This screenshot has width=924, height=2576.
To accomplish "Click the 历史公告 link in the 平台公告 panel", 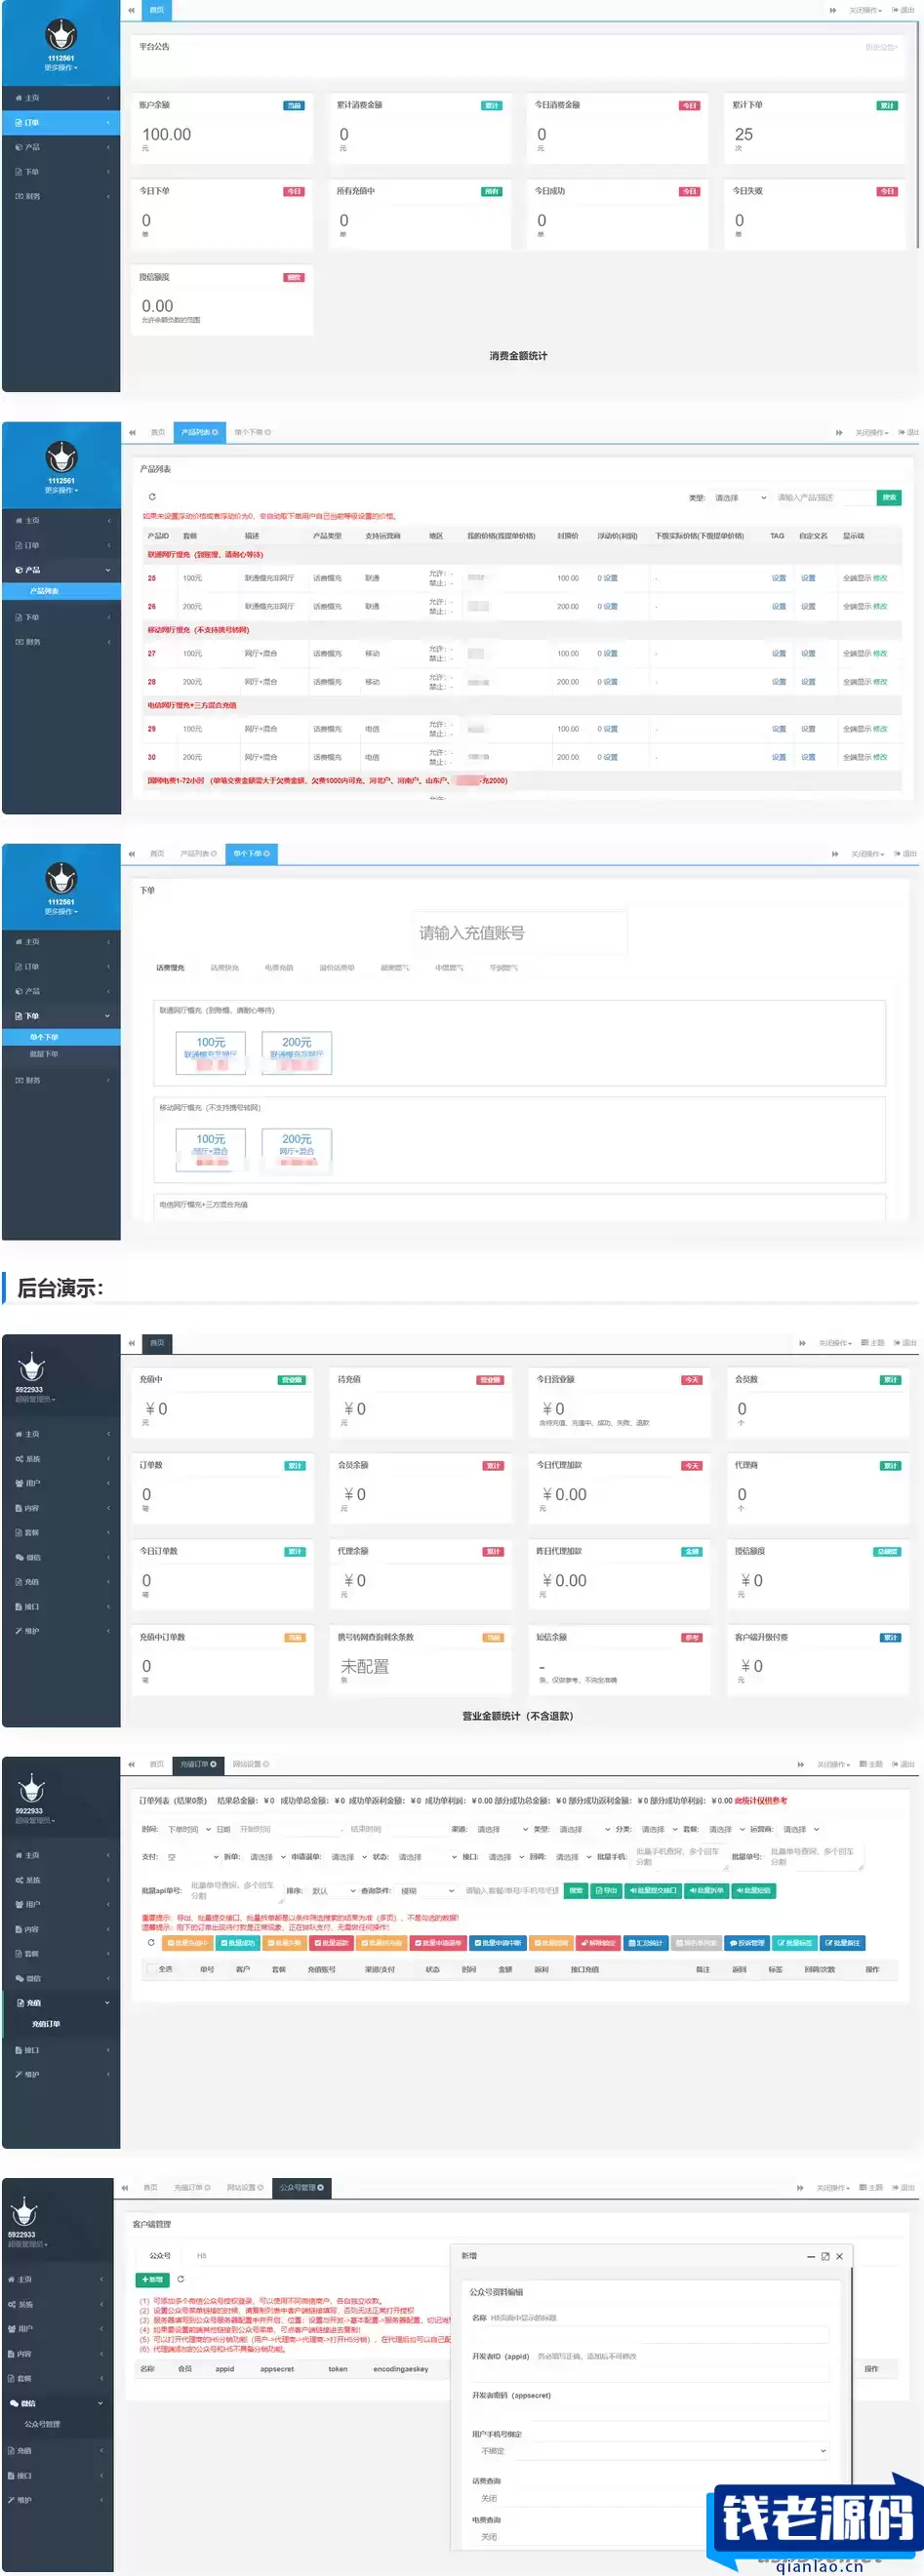I will coord(880,47).
